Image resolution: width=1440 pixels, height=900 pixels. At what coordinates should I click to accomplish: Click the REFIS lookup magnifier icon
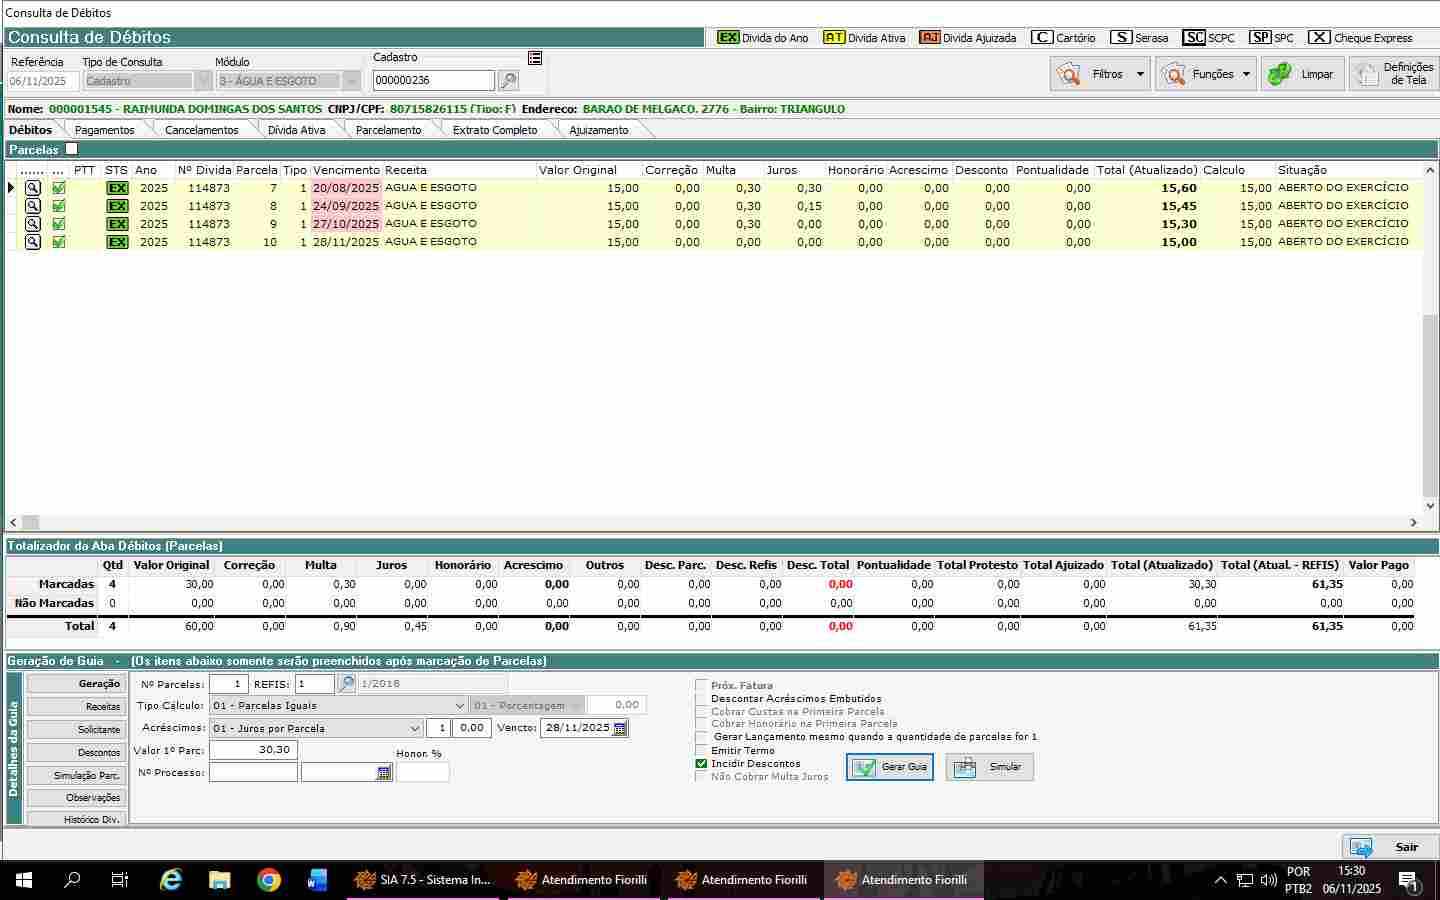tap(346, 684)
